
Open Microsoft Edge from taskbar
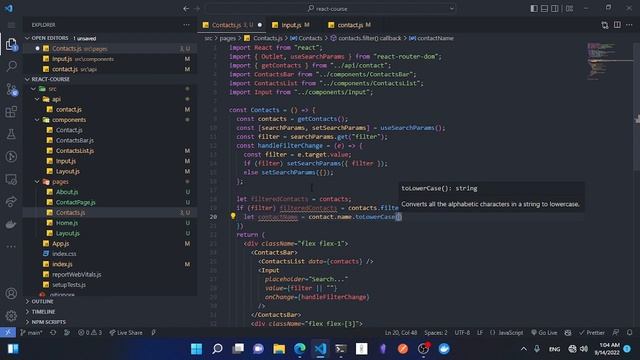(300, 349)
